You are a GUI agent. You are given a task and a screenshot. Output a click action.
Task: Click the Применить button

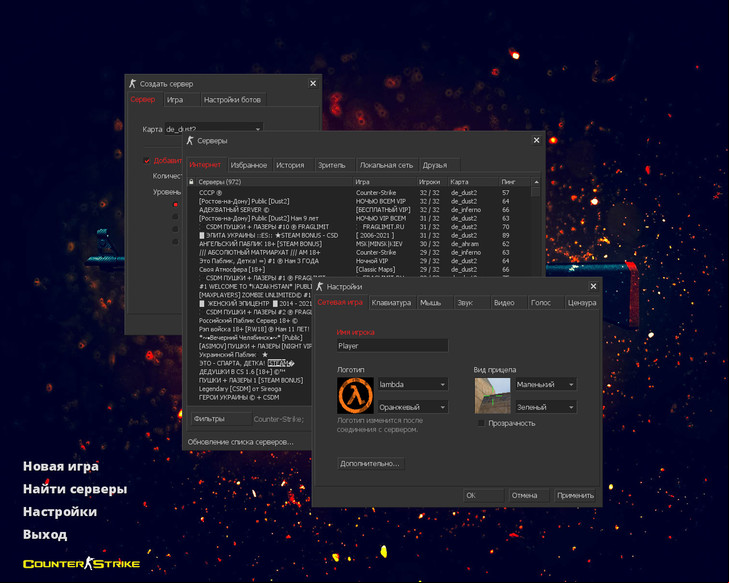click(576, 496)
